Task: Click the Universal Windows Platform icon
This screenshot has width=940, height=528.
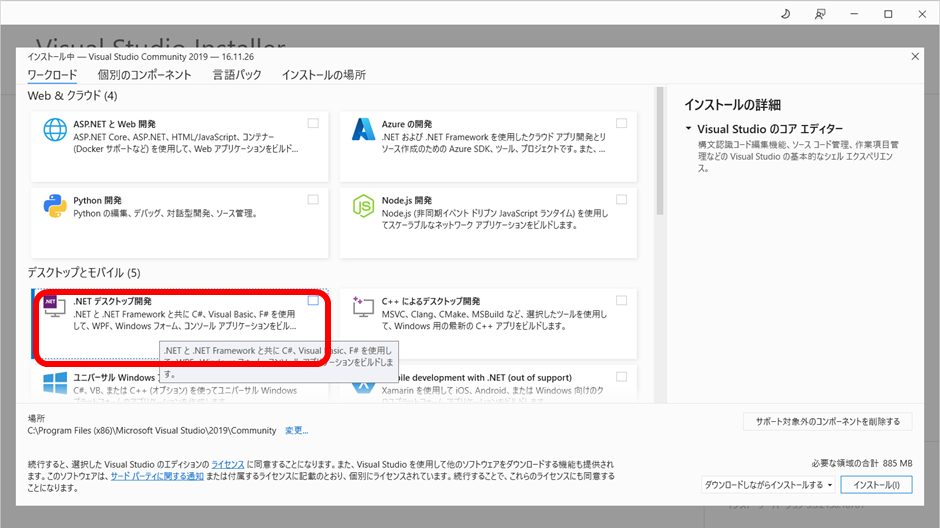Action: 55,383
